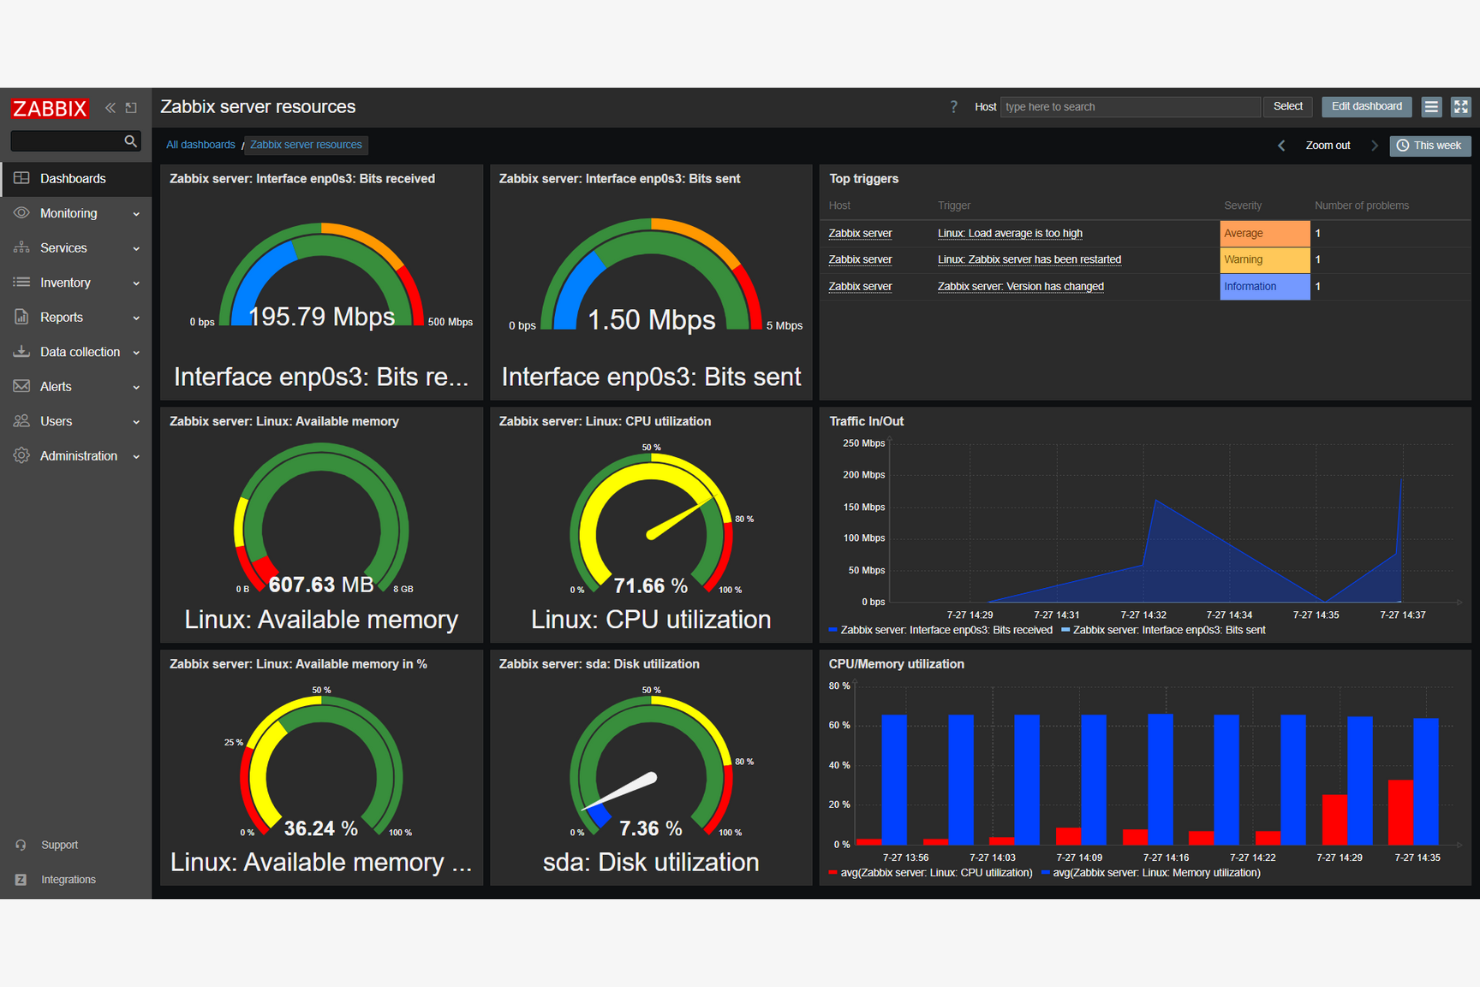Open Support link in sidebar
Screen dimensions: 1480x987
60,845
